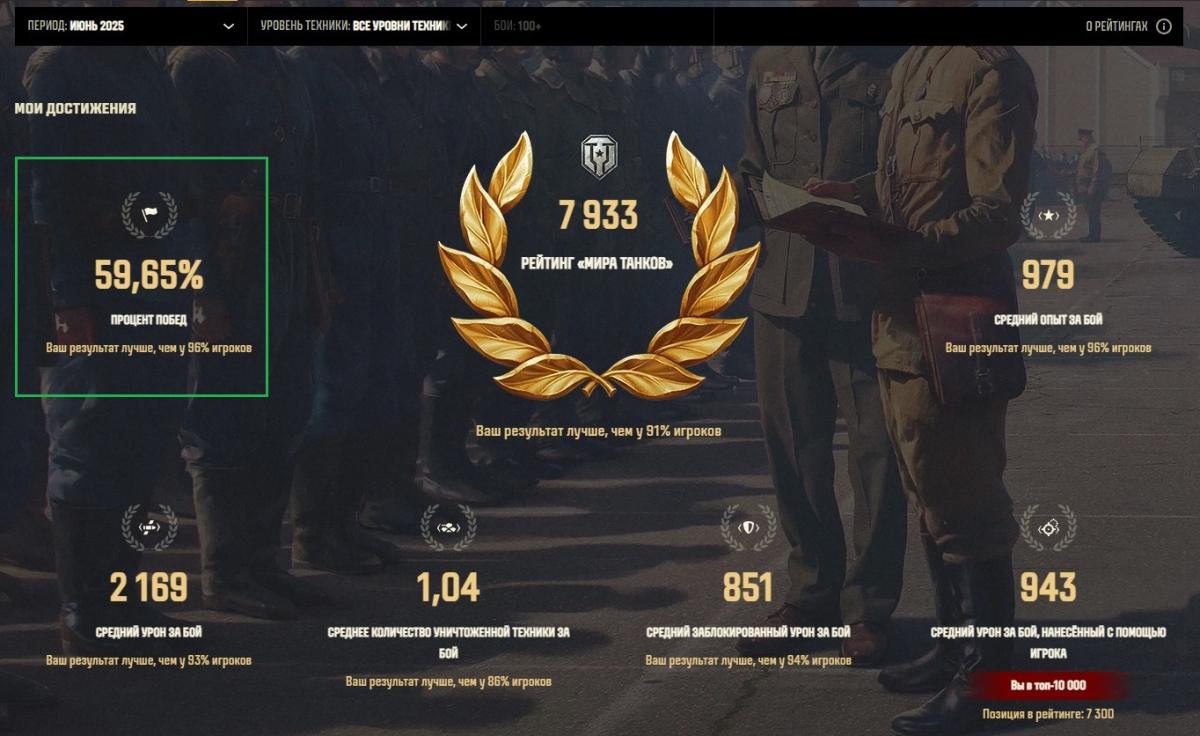Click the golden laurel wreath rating

(x=598, y=265)
